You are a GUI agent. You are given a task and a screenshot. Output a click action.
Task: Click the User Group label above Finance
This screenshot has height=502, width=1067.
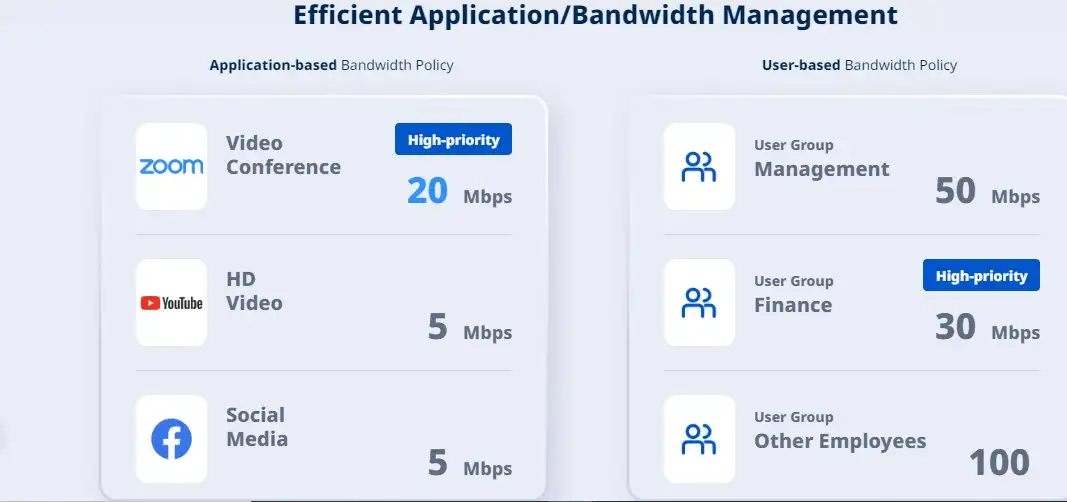pyautogui.click(x=793, y=281)
